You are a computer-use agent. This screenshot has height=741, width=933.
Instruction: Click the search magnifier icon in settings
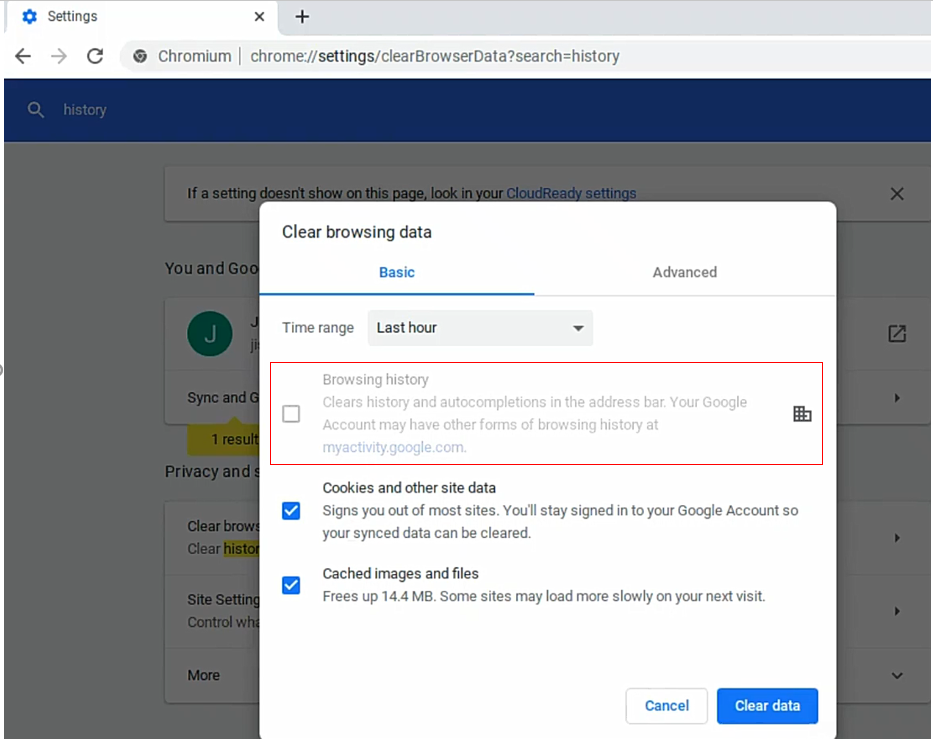(x=36, y=110)
